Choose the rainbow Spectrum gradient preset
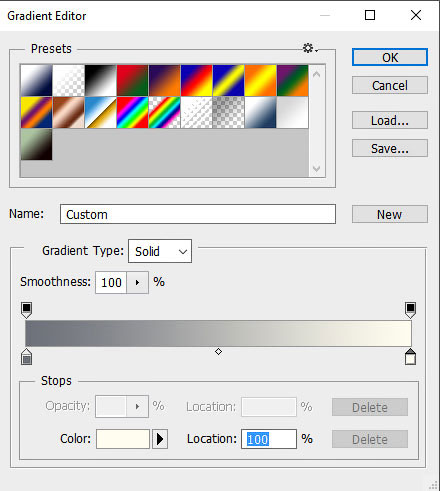 click(132, 112)
